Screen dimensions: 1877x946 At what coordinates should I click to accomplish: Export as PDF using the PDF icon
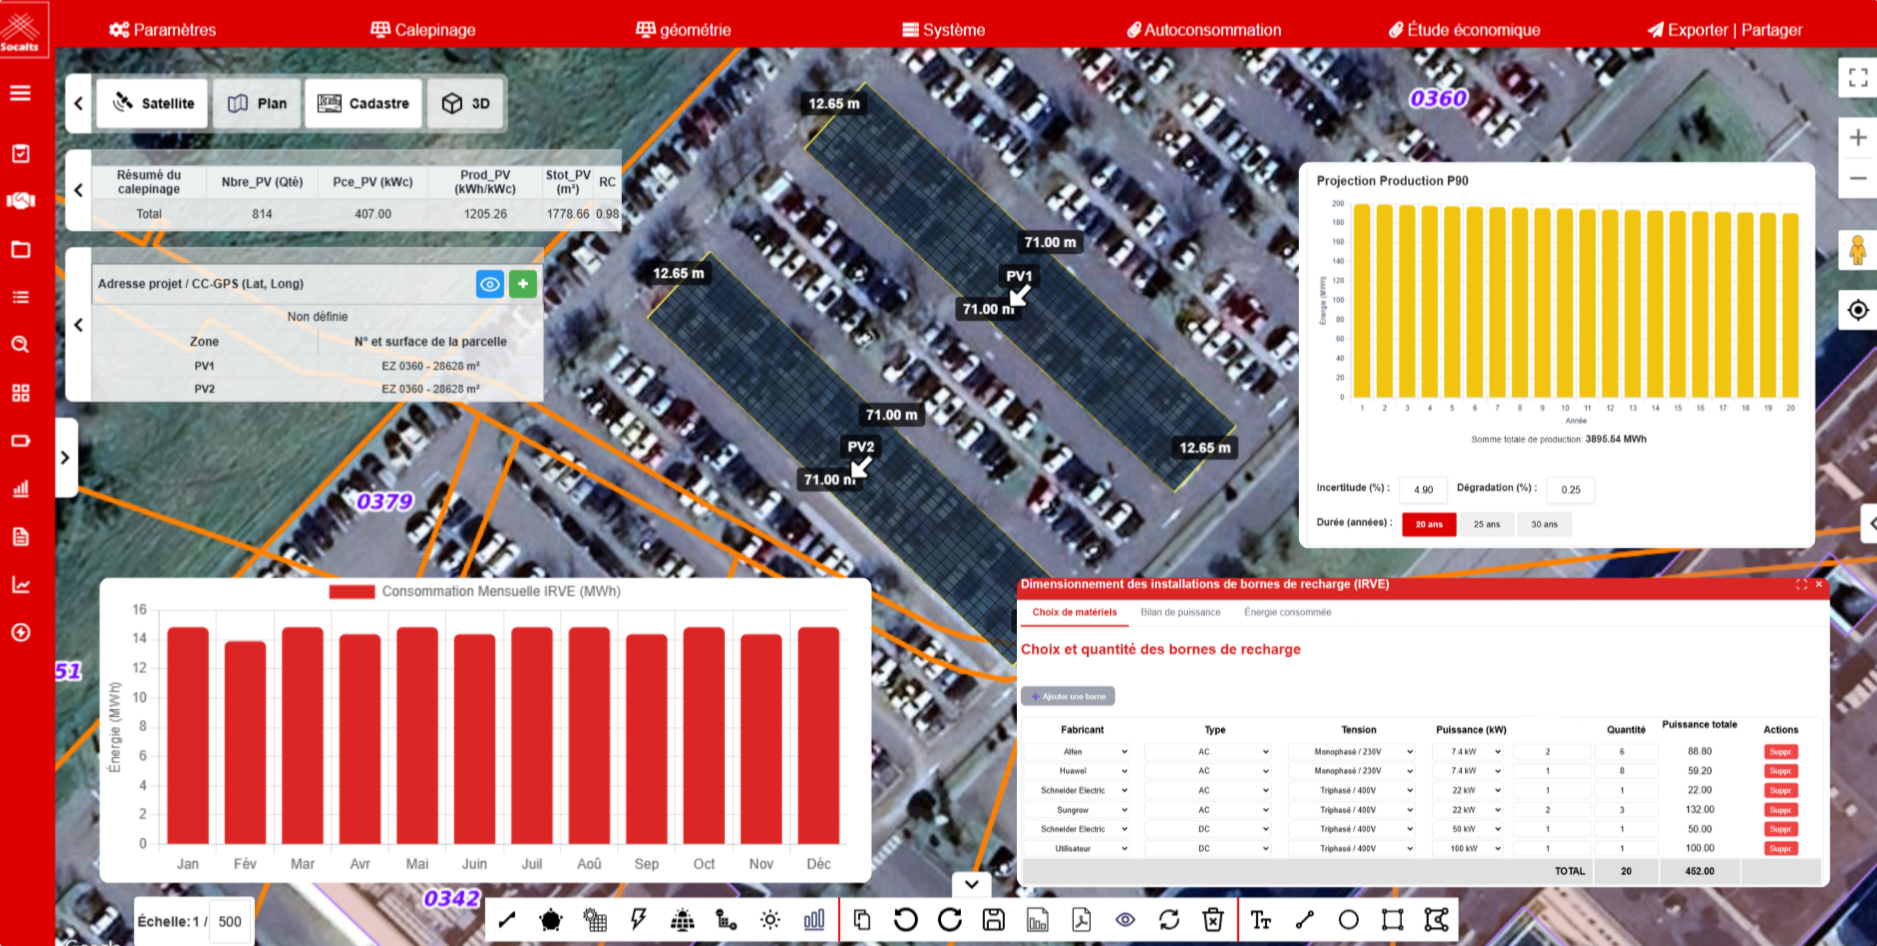[x=1081, y=920]
